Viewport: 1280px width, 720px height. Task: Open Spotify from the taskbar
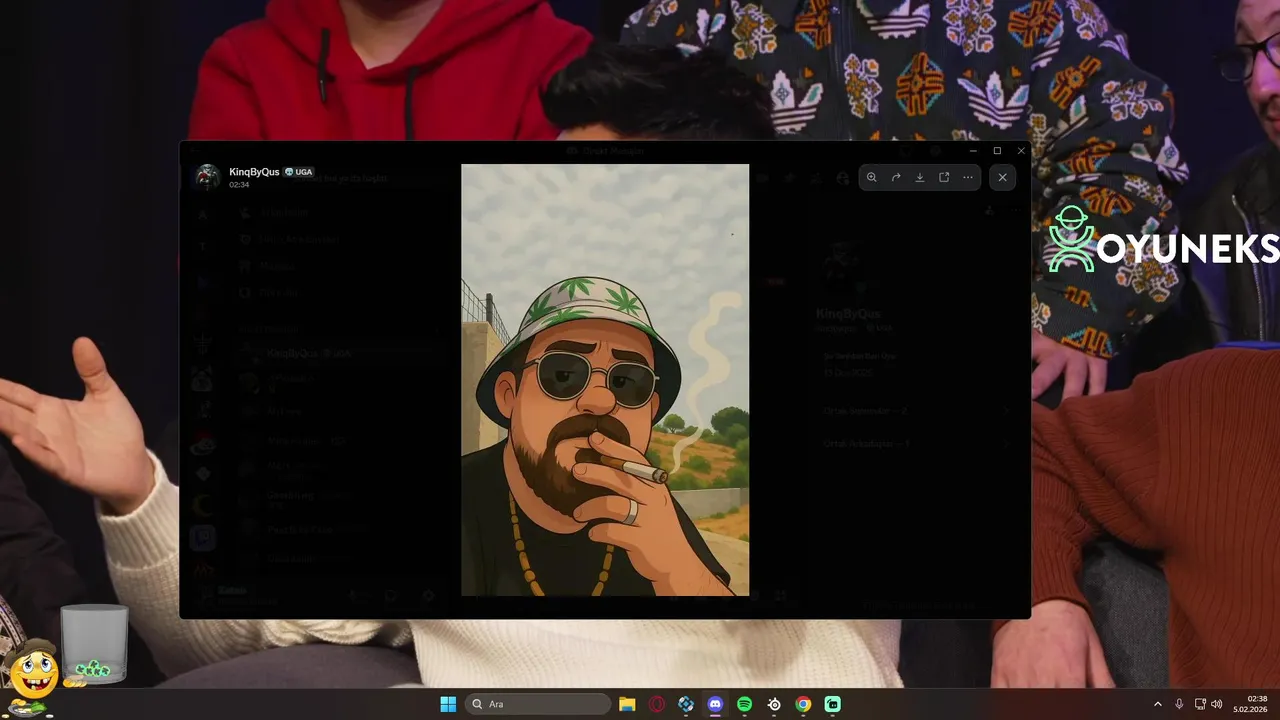[744, 704]
